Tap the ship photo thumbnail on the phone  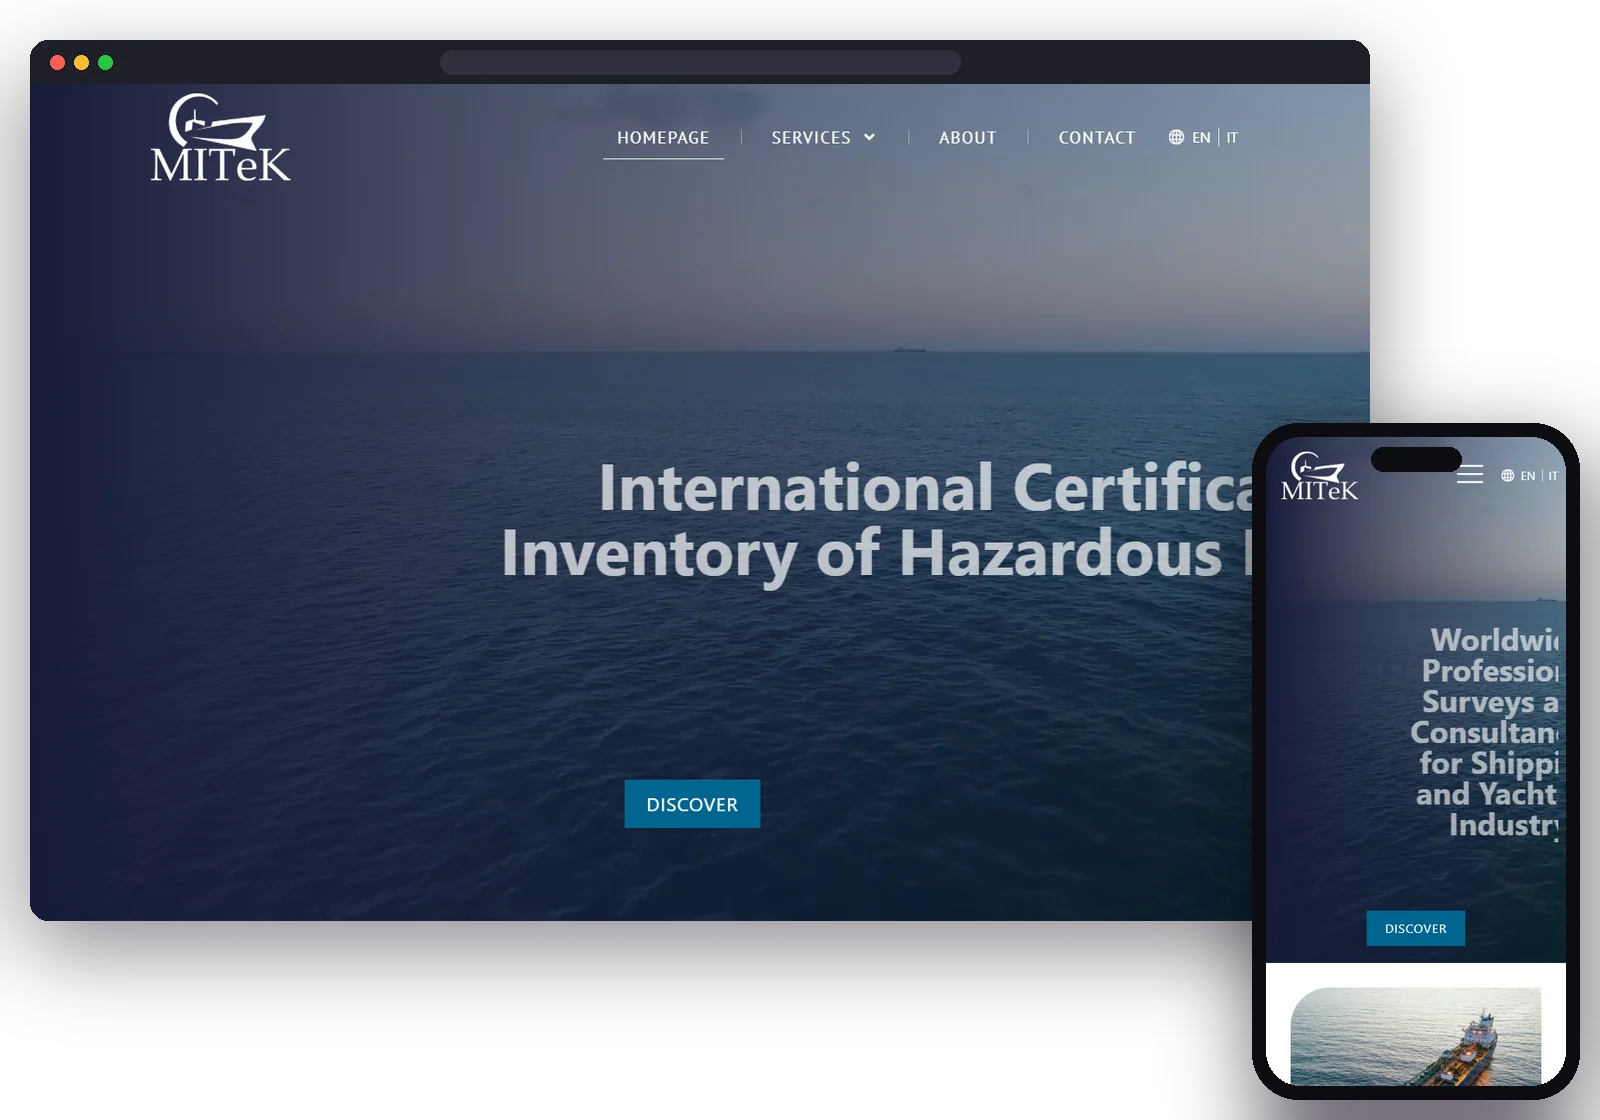pyautogui.click(x=1416, y=1036)
